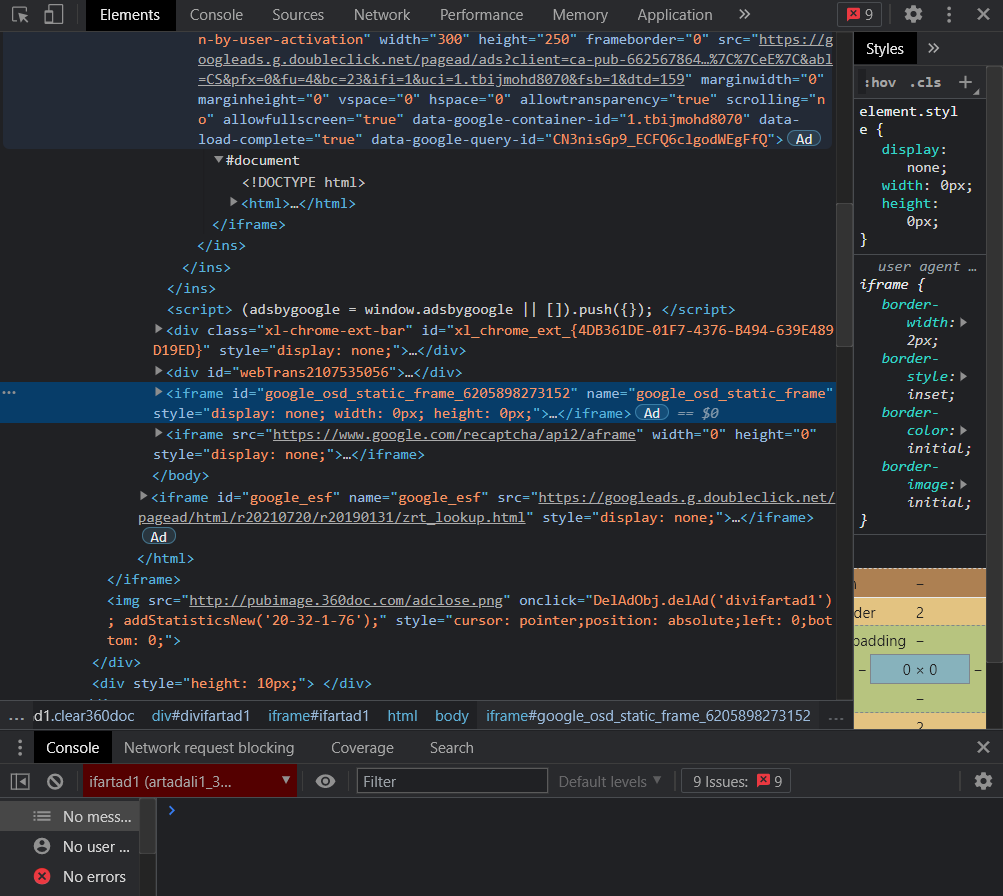Click the Ad badge under google_esf iframe

click(x=158, y=537)
